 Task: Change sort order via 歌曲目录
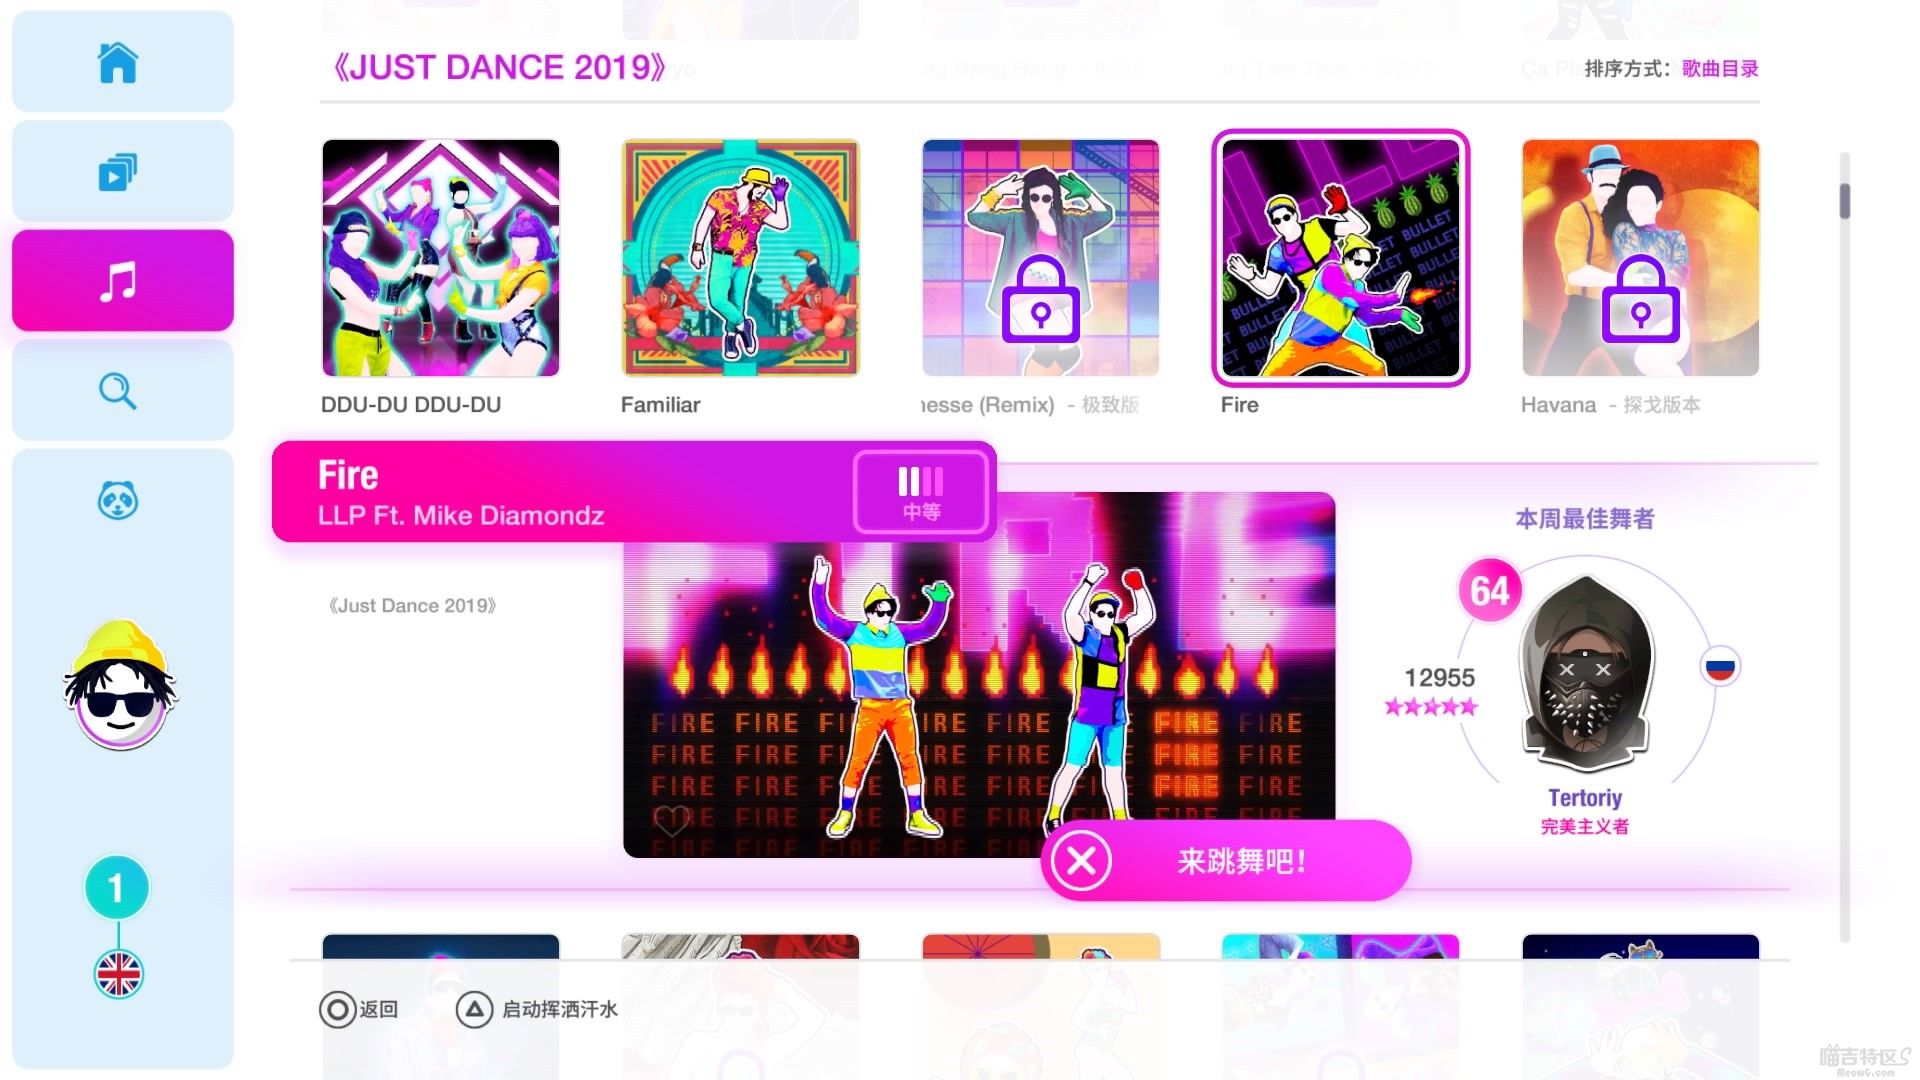[1720, 69]
